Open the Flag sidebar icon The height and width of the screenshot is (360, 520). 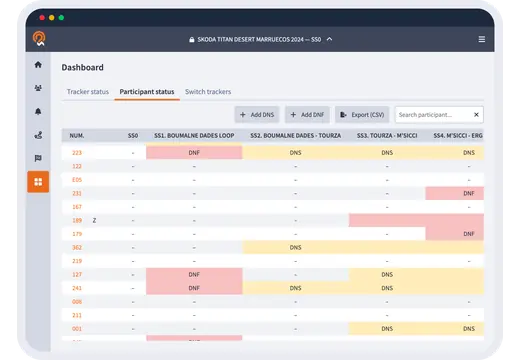pyautogui.click(x=38, y=158)
